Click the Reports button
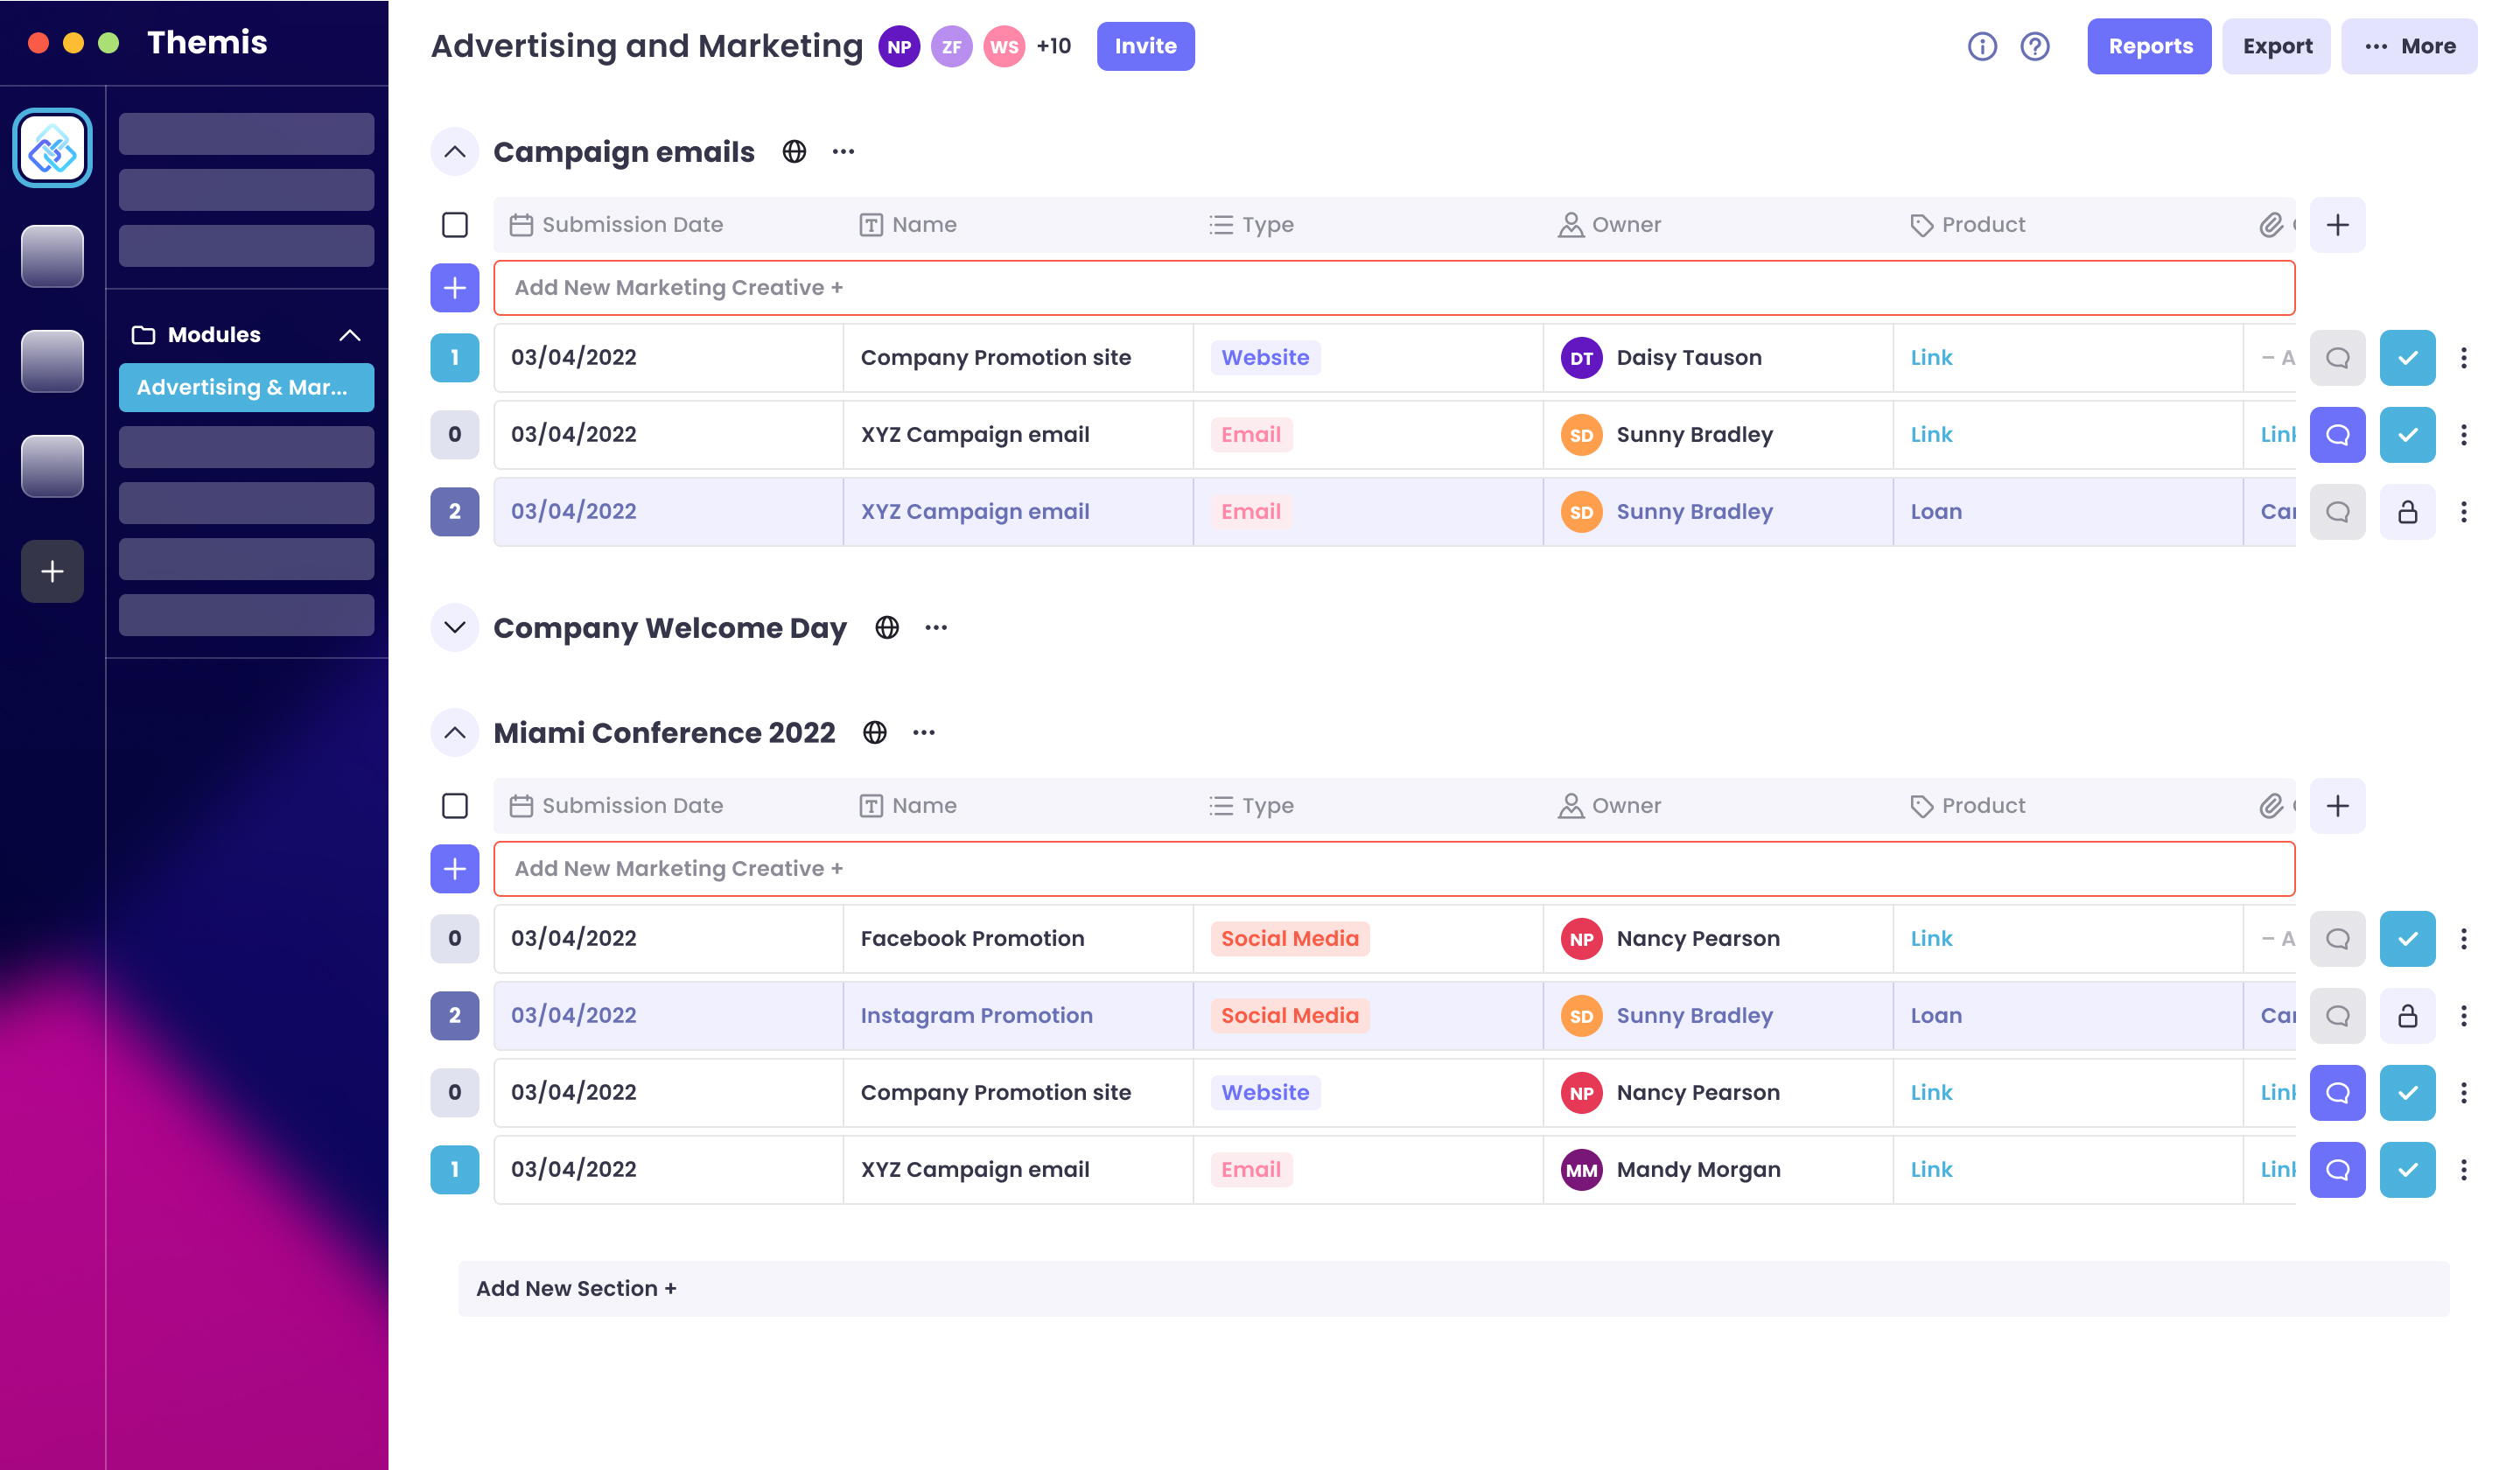Viewport: 2520px width, 1470px height. coord(2148,46)
